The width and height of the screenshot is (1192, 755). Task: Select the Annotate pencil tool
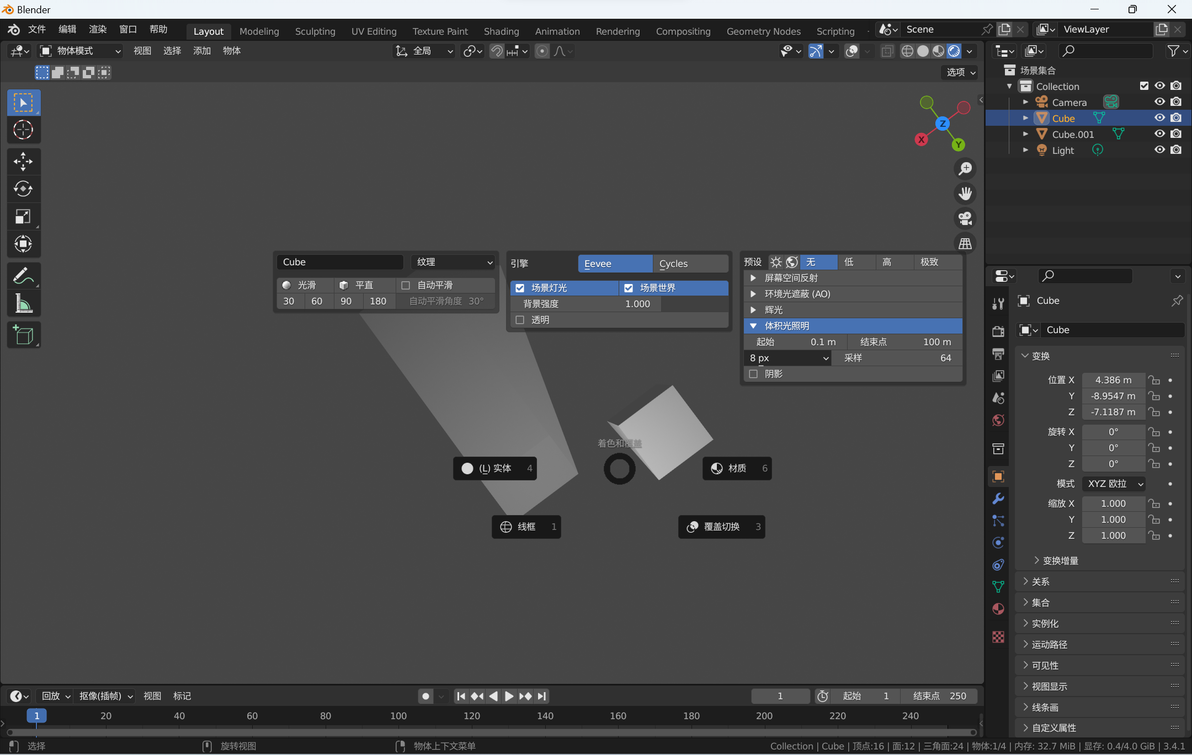point(23,276)
